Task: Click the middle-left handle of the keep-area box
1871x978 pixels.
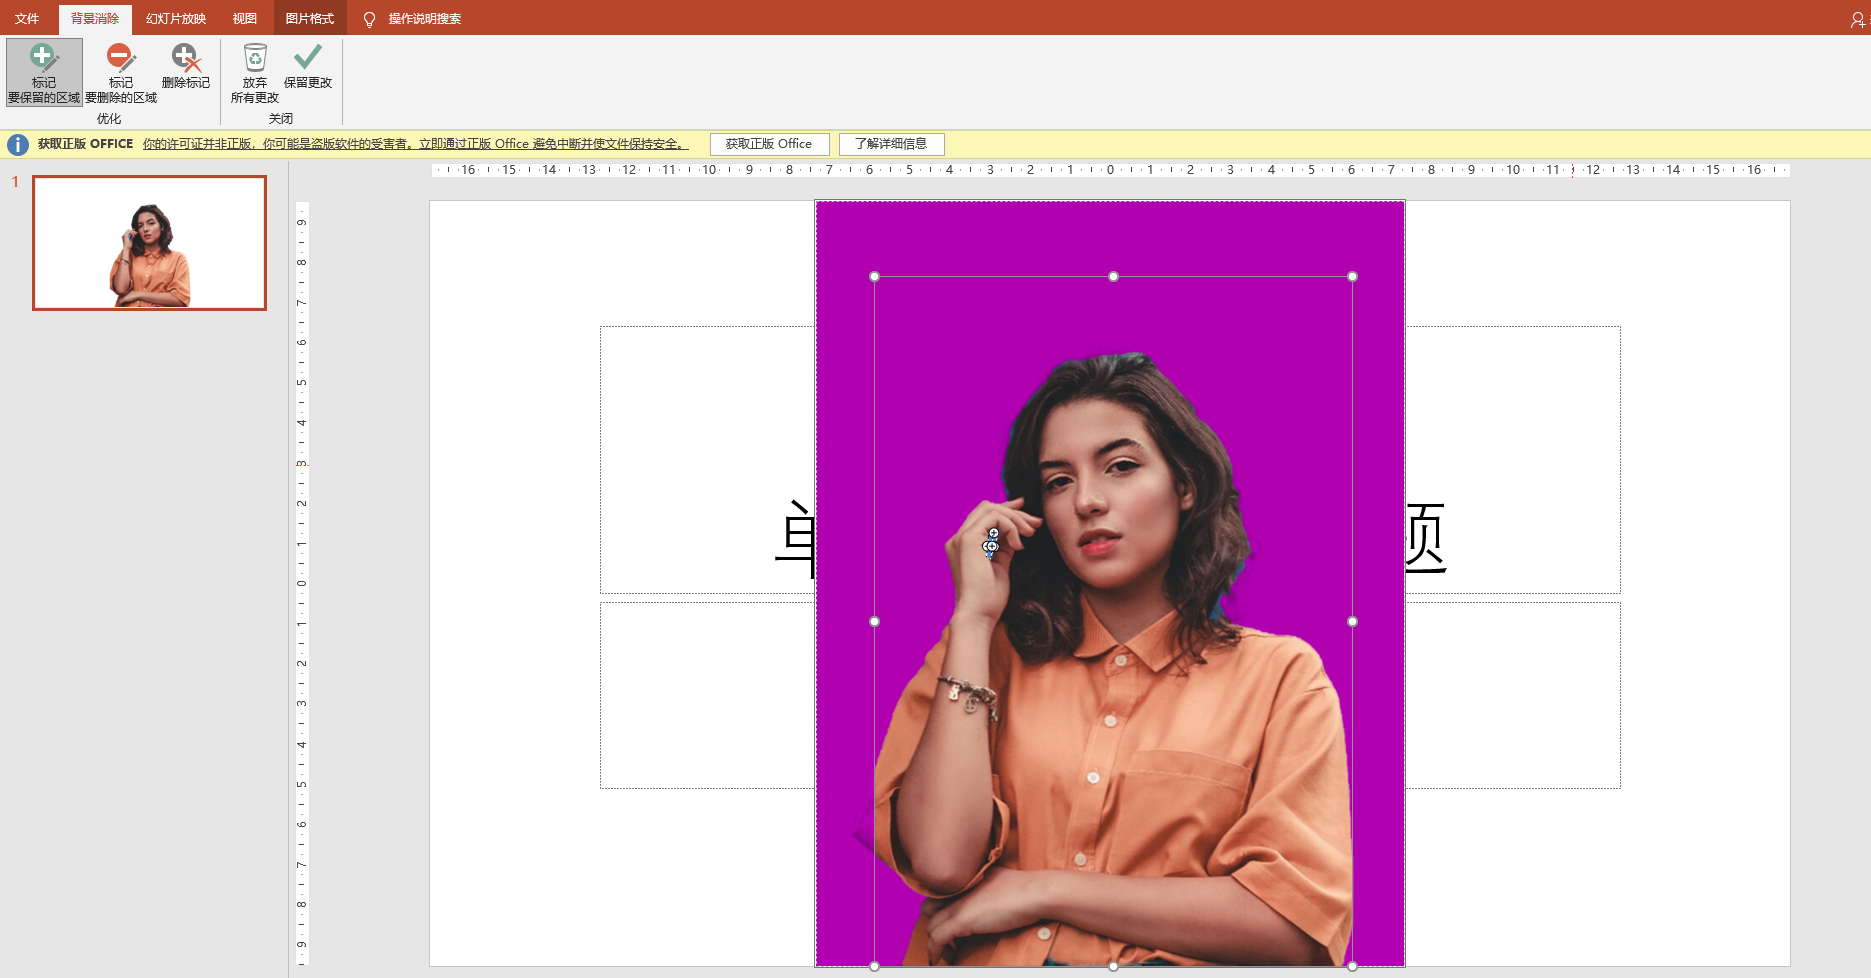Action: click(x=875, y=622)
